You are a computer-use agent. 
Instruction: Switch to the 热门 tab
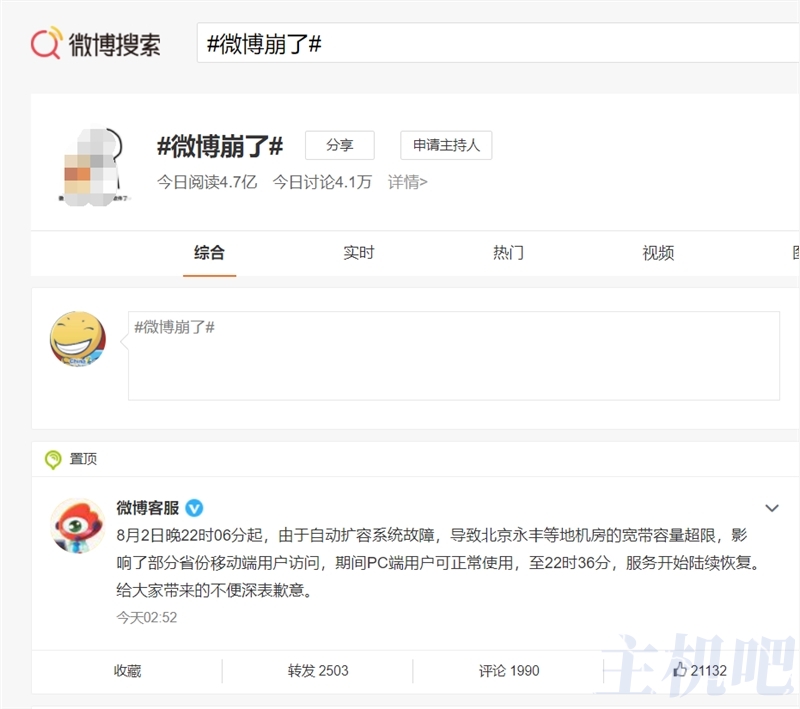(508, 253)
